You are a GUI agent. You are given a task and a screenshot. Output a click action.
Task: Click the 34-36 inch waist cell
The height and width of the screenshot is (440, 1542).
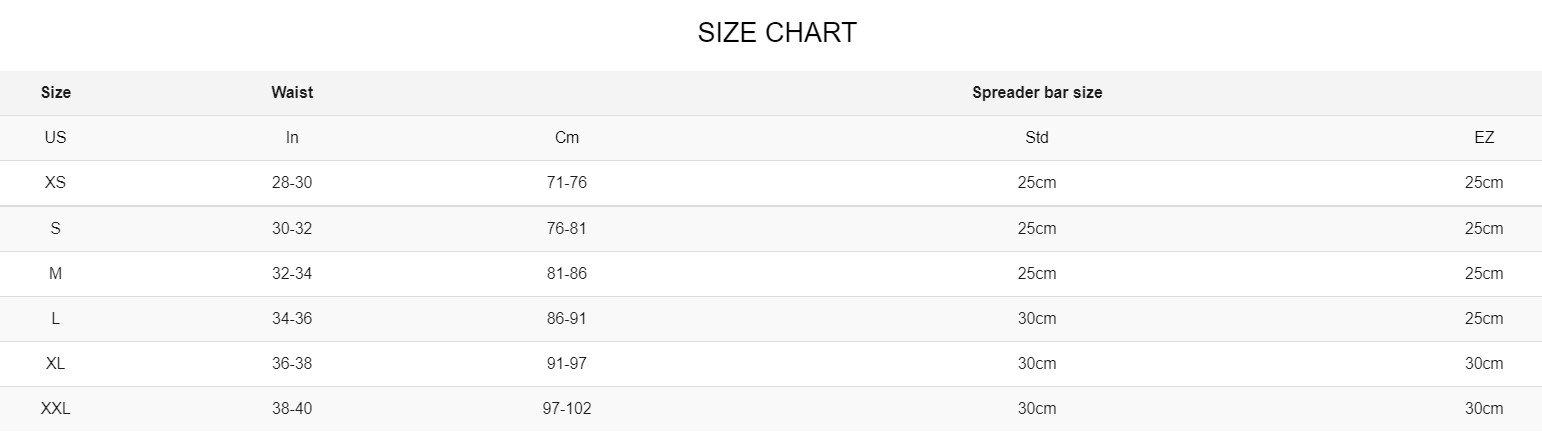(292, 318)
